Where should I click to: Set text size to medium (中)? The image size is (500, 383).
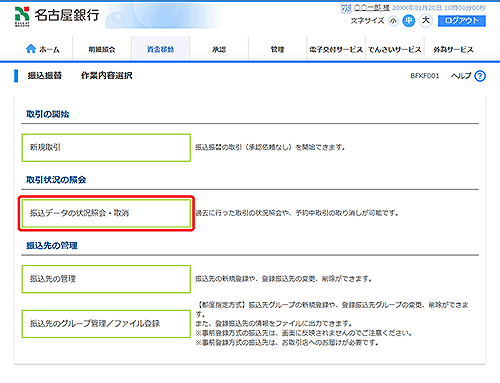point(409,21)
